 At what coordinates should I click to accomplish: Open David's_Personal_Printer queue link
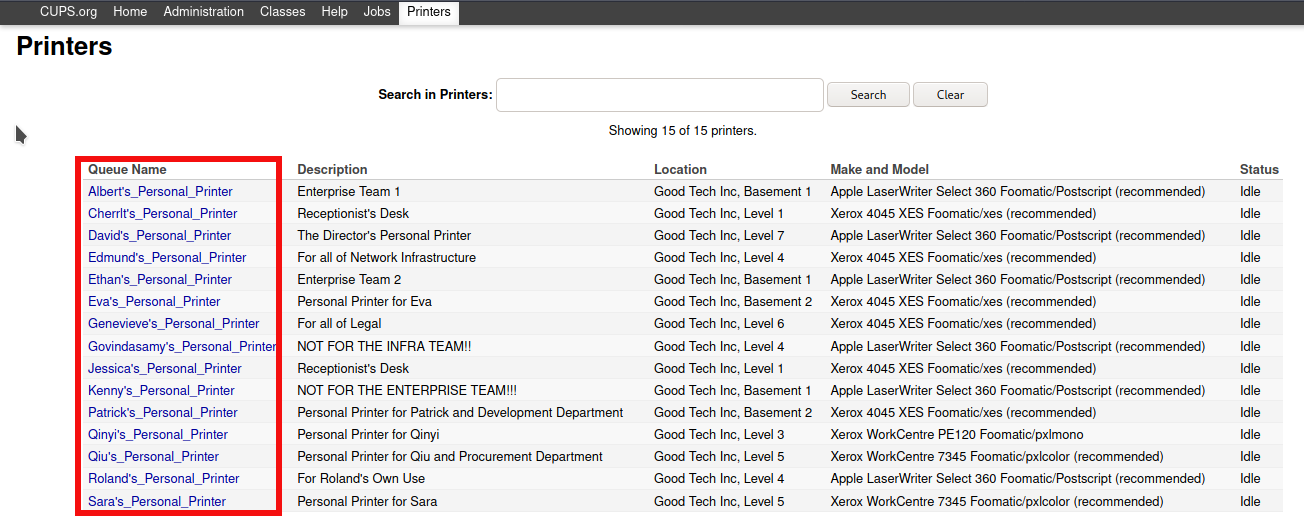coord(159,235)
